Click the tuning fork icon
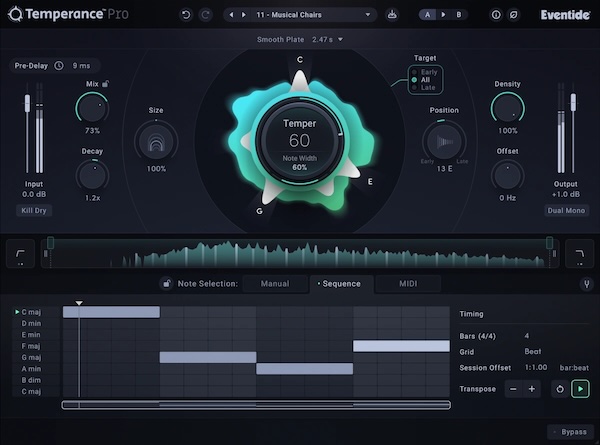This screenshot has height=445, width=600. tap(586, 284)
